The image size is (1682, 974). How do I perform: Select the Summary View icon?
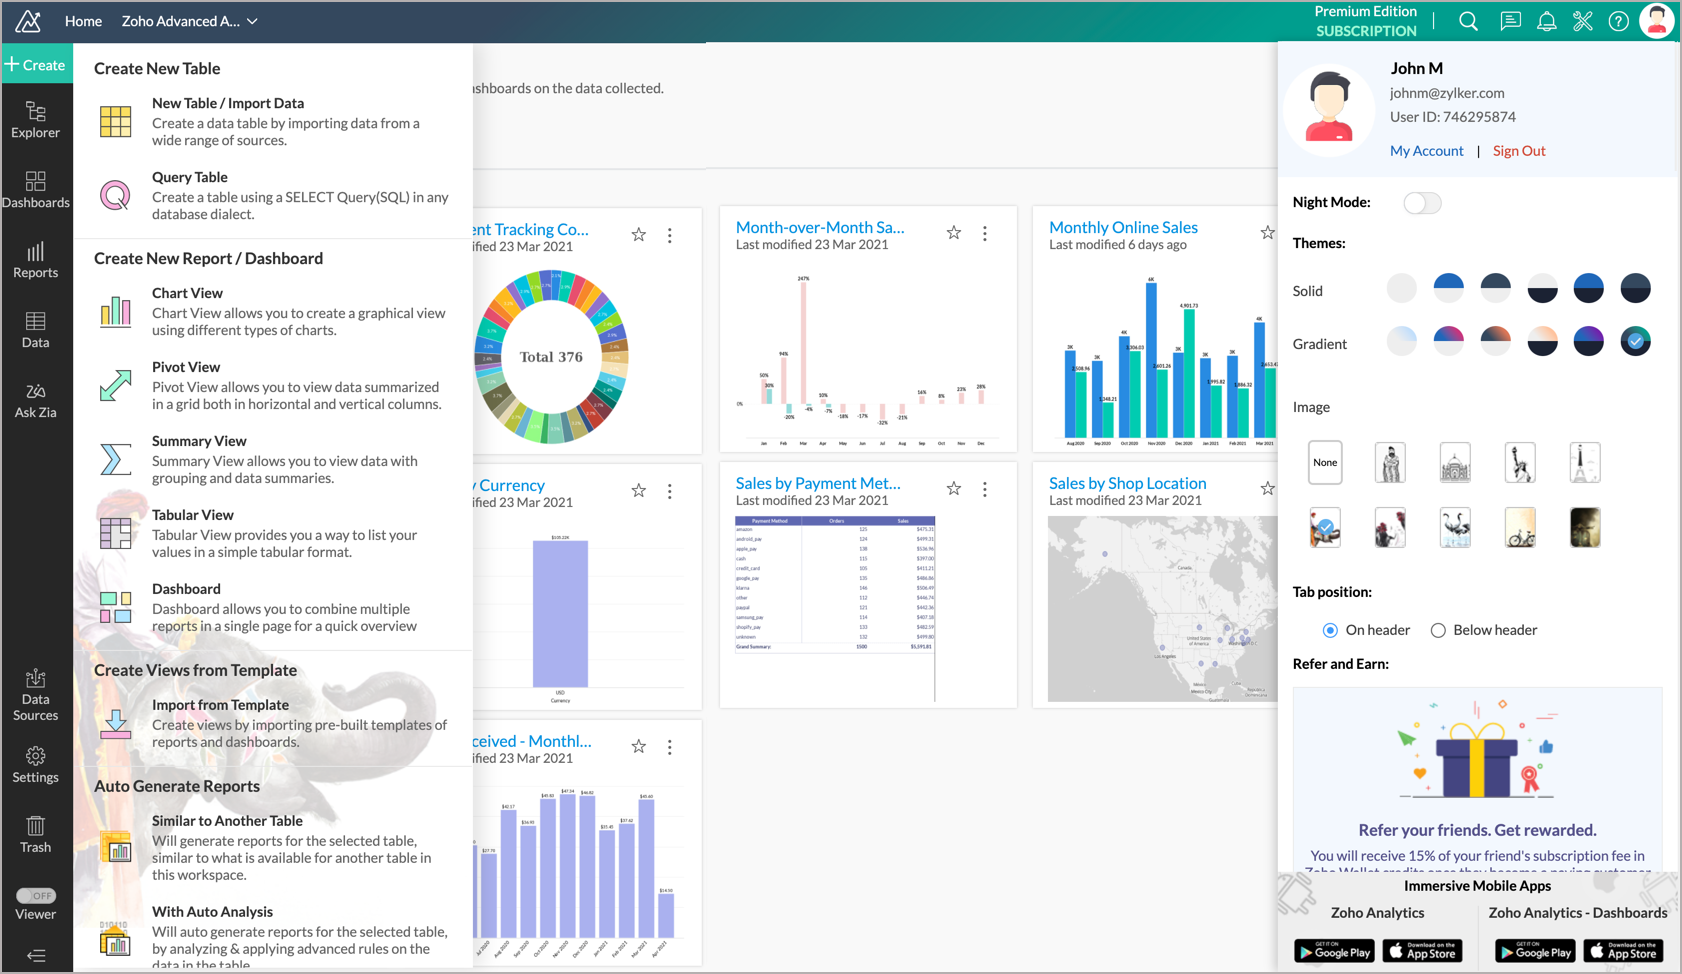tap(115, 459)
